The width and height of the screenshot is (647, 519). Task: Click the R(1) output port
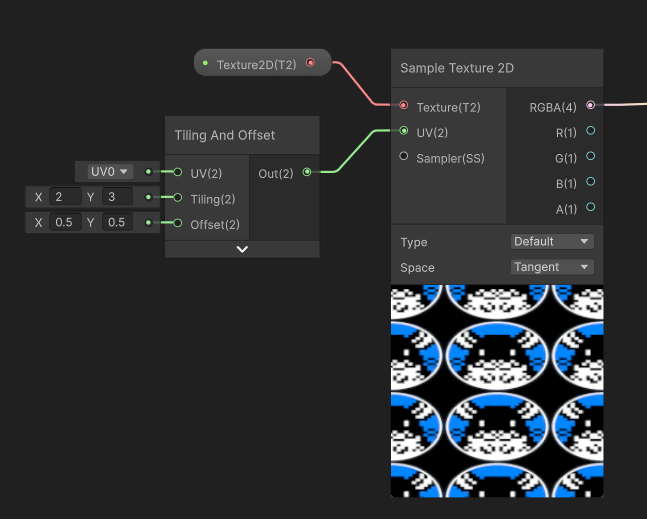click(590, 131)
